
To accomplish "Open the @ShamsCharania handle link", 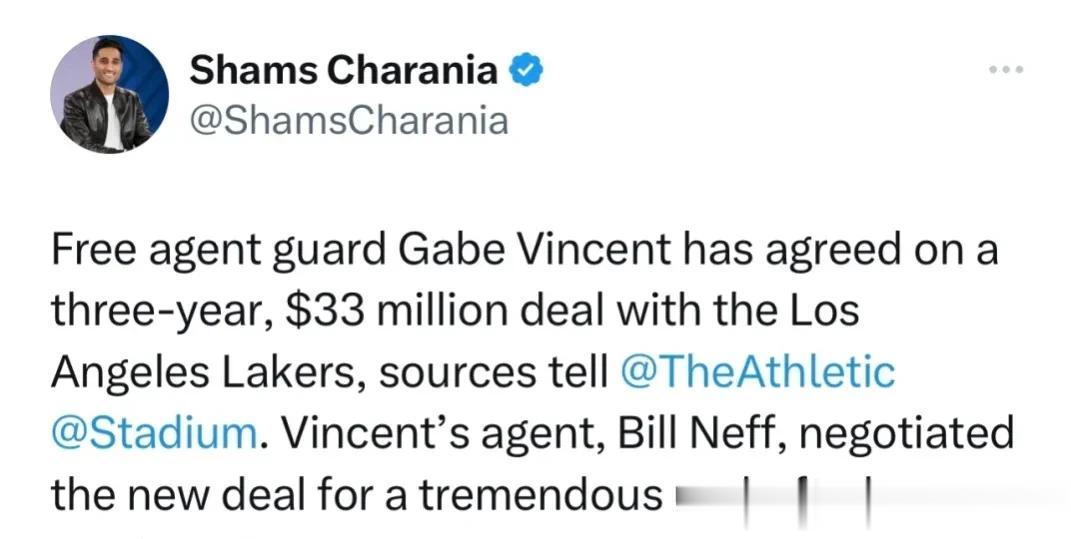I will click(x=349, y=120).
